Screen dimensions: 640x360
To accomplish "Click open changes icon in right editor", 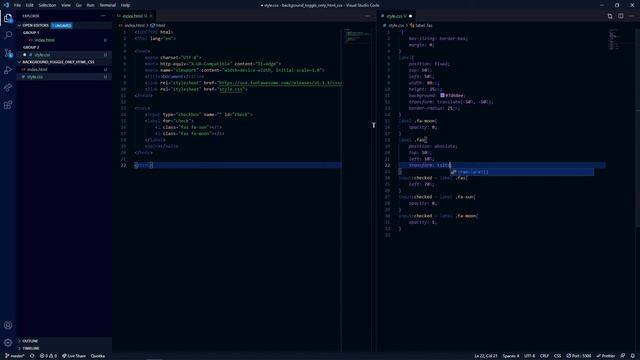I will 610,16.
